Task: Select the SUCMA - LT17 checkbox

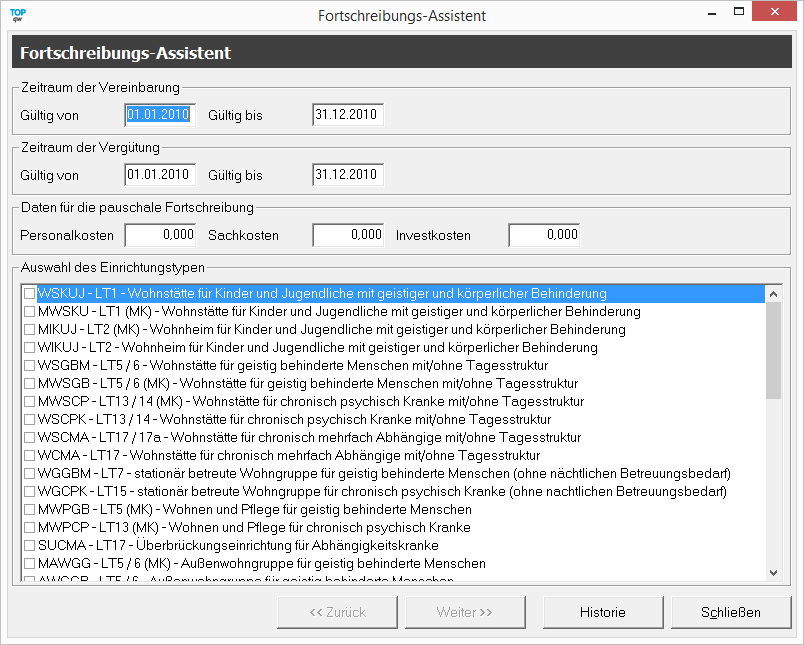Action: tap(29, 546)
